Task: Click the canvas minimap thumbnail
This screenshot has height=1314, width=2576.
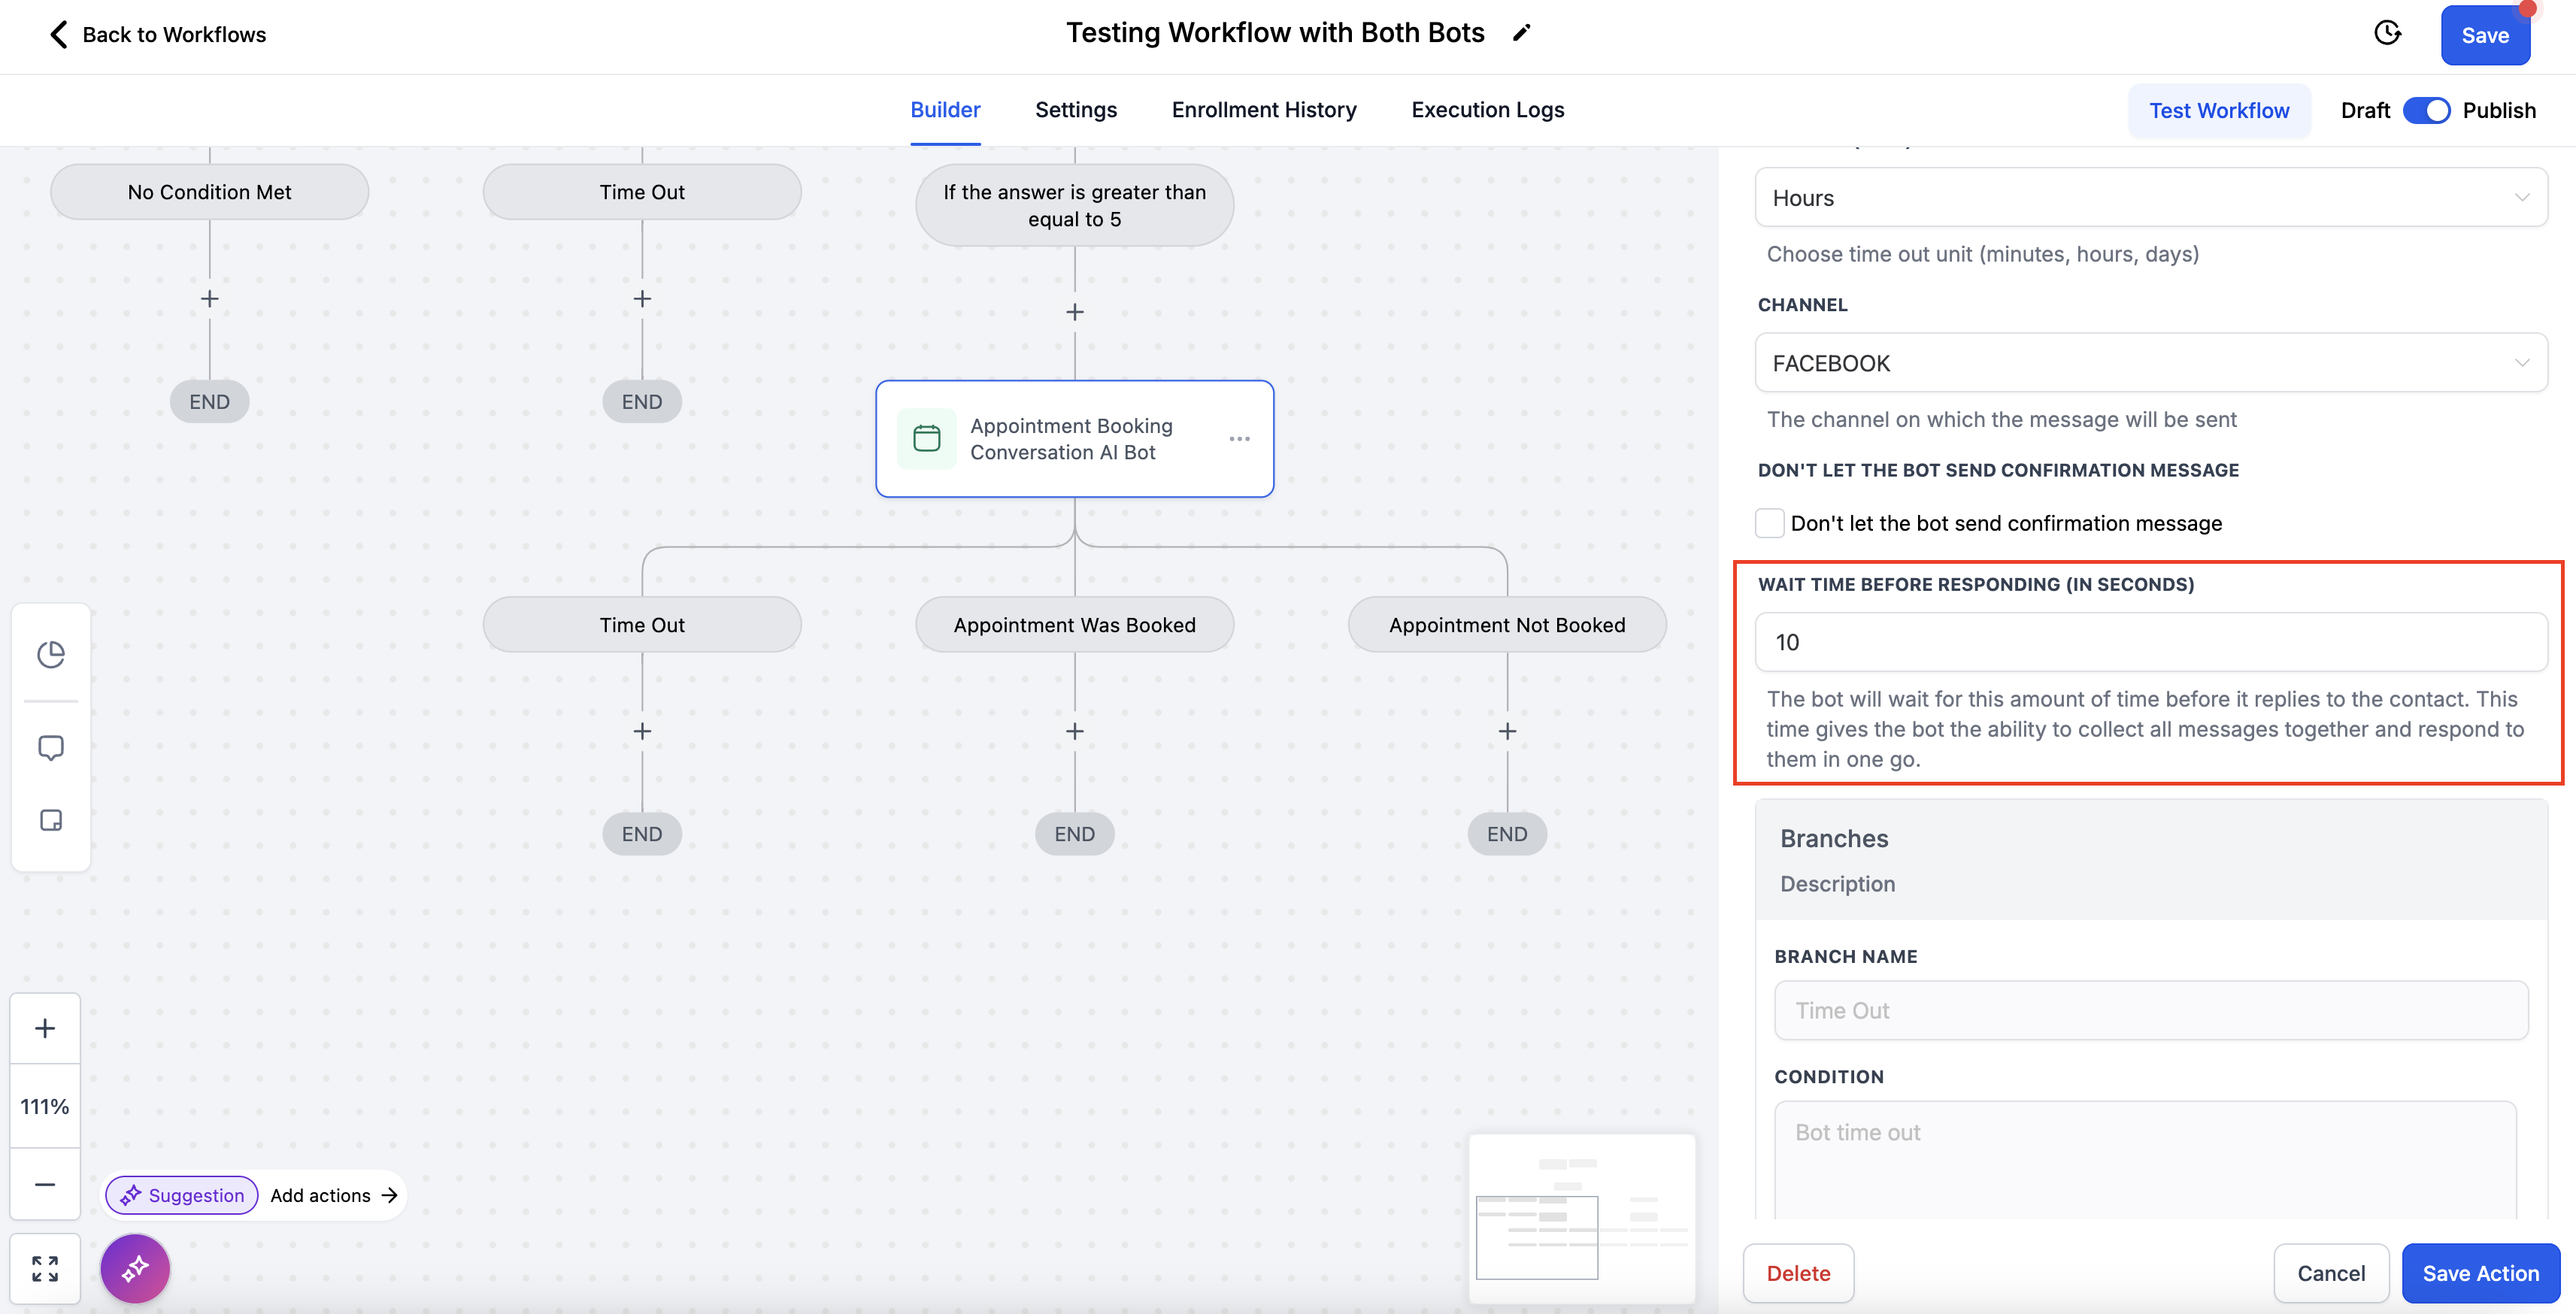Action: pos(1582,1218)
